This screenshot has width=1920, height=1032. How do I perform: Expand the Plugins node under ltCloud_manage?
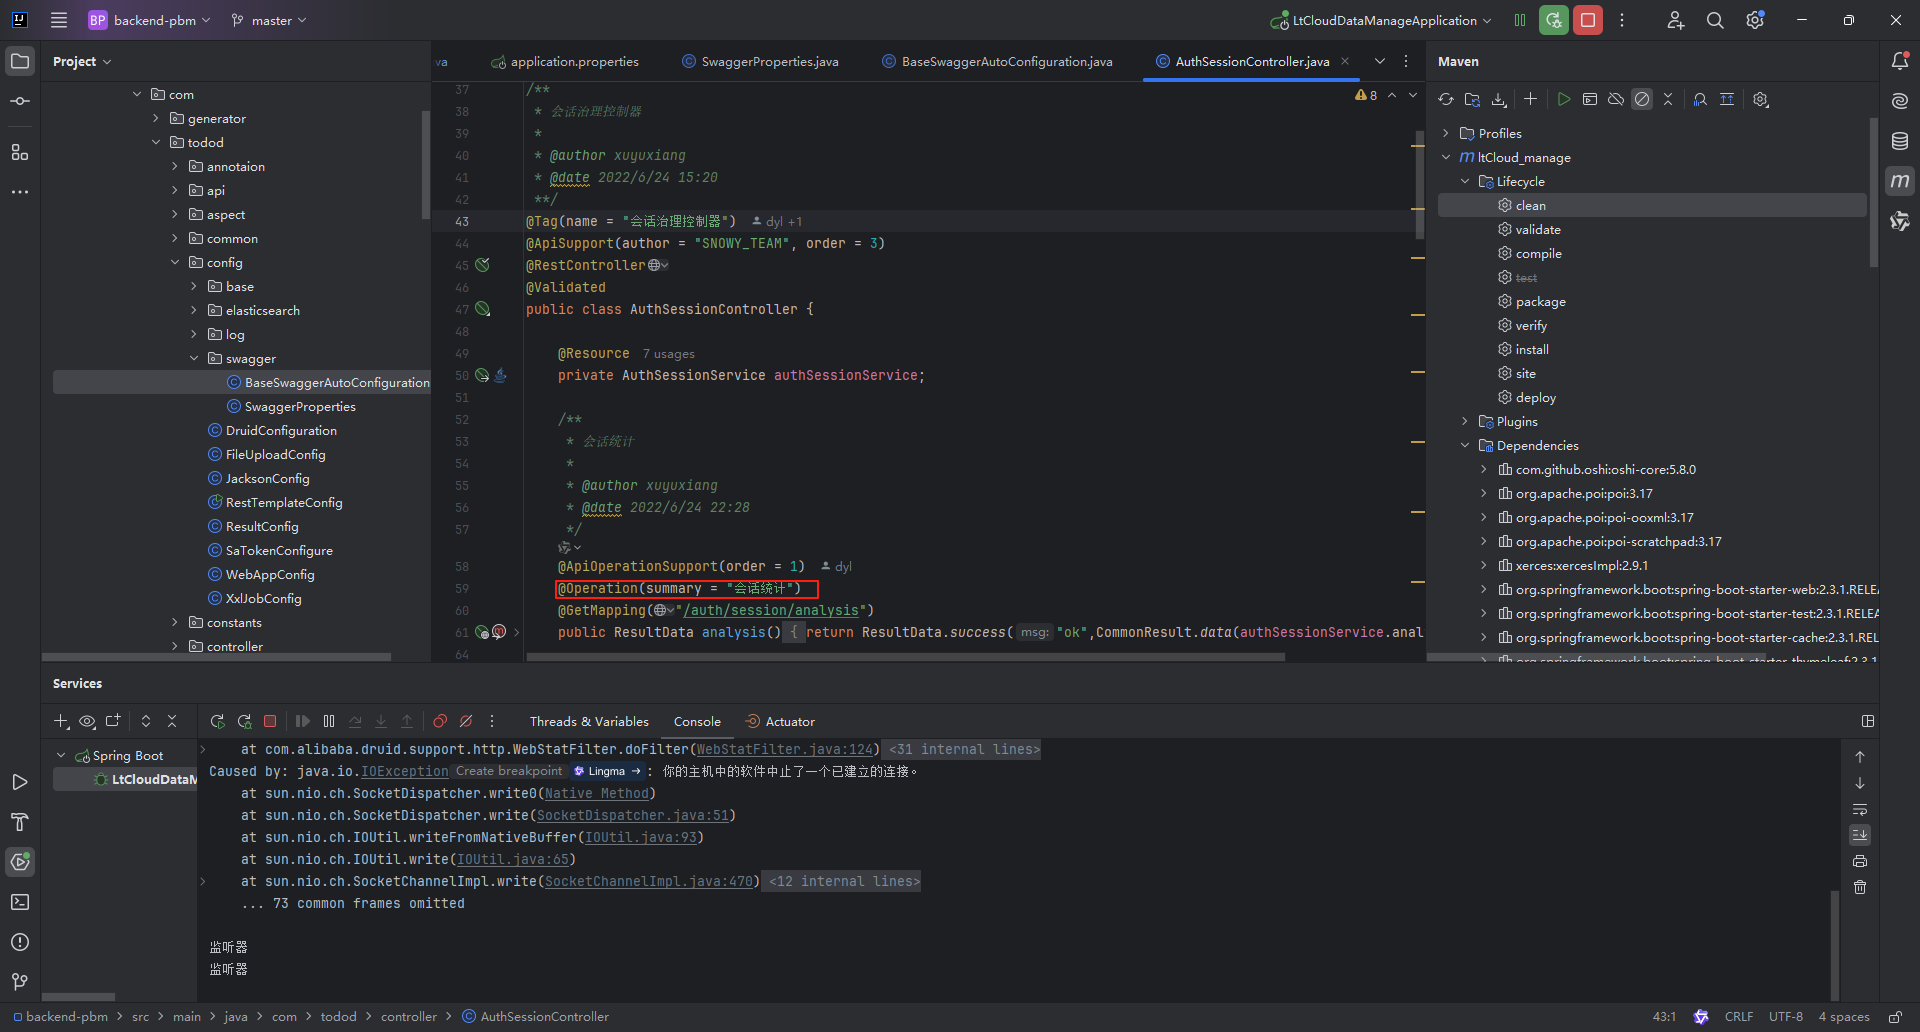(1466, 421)
